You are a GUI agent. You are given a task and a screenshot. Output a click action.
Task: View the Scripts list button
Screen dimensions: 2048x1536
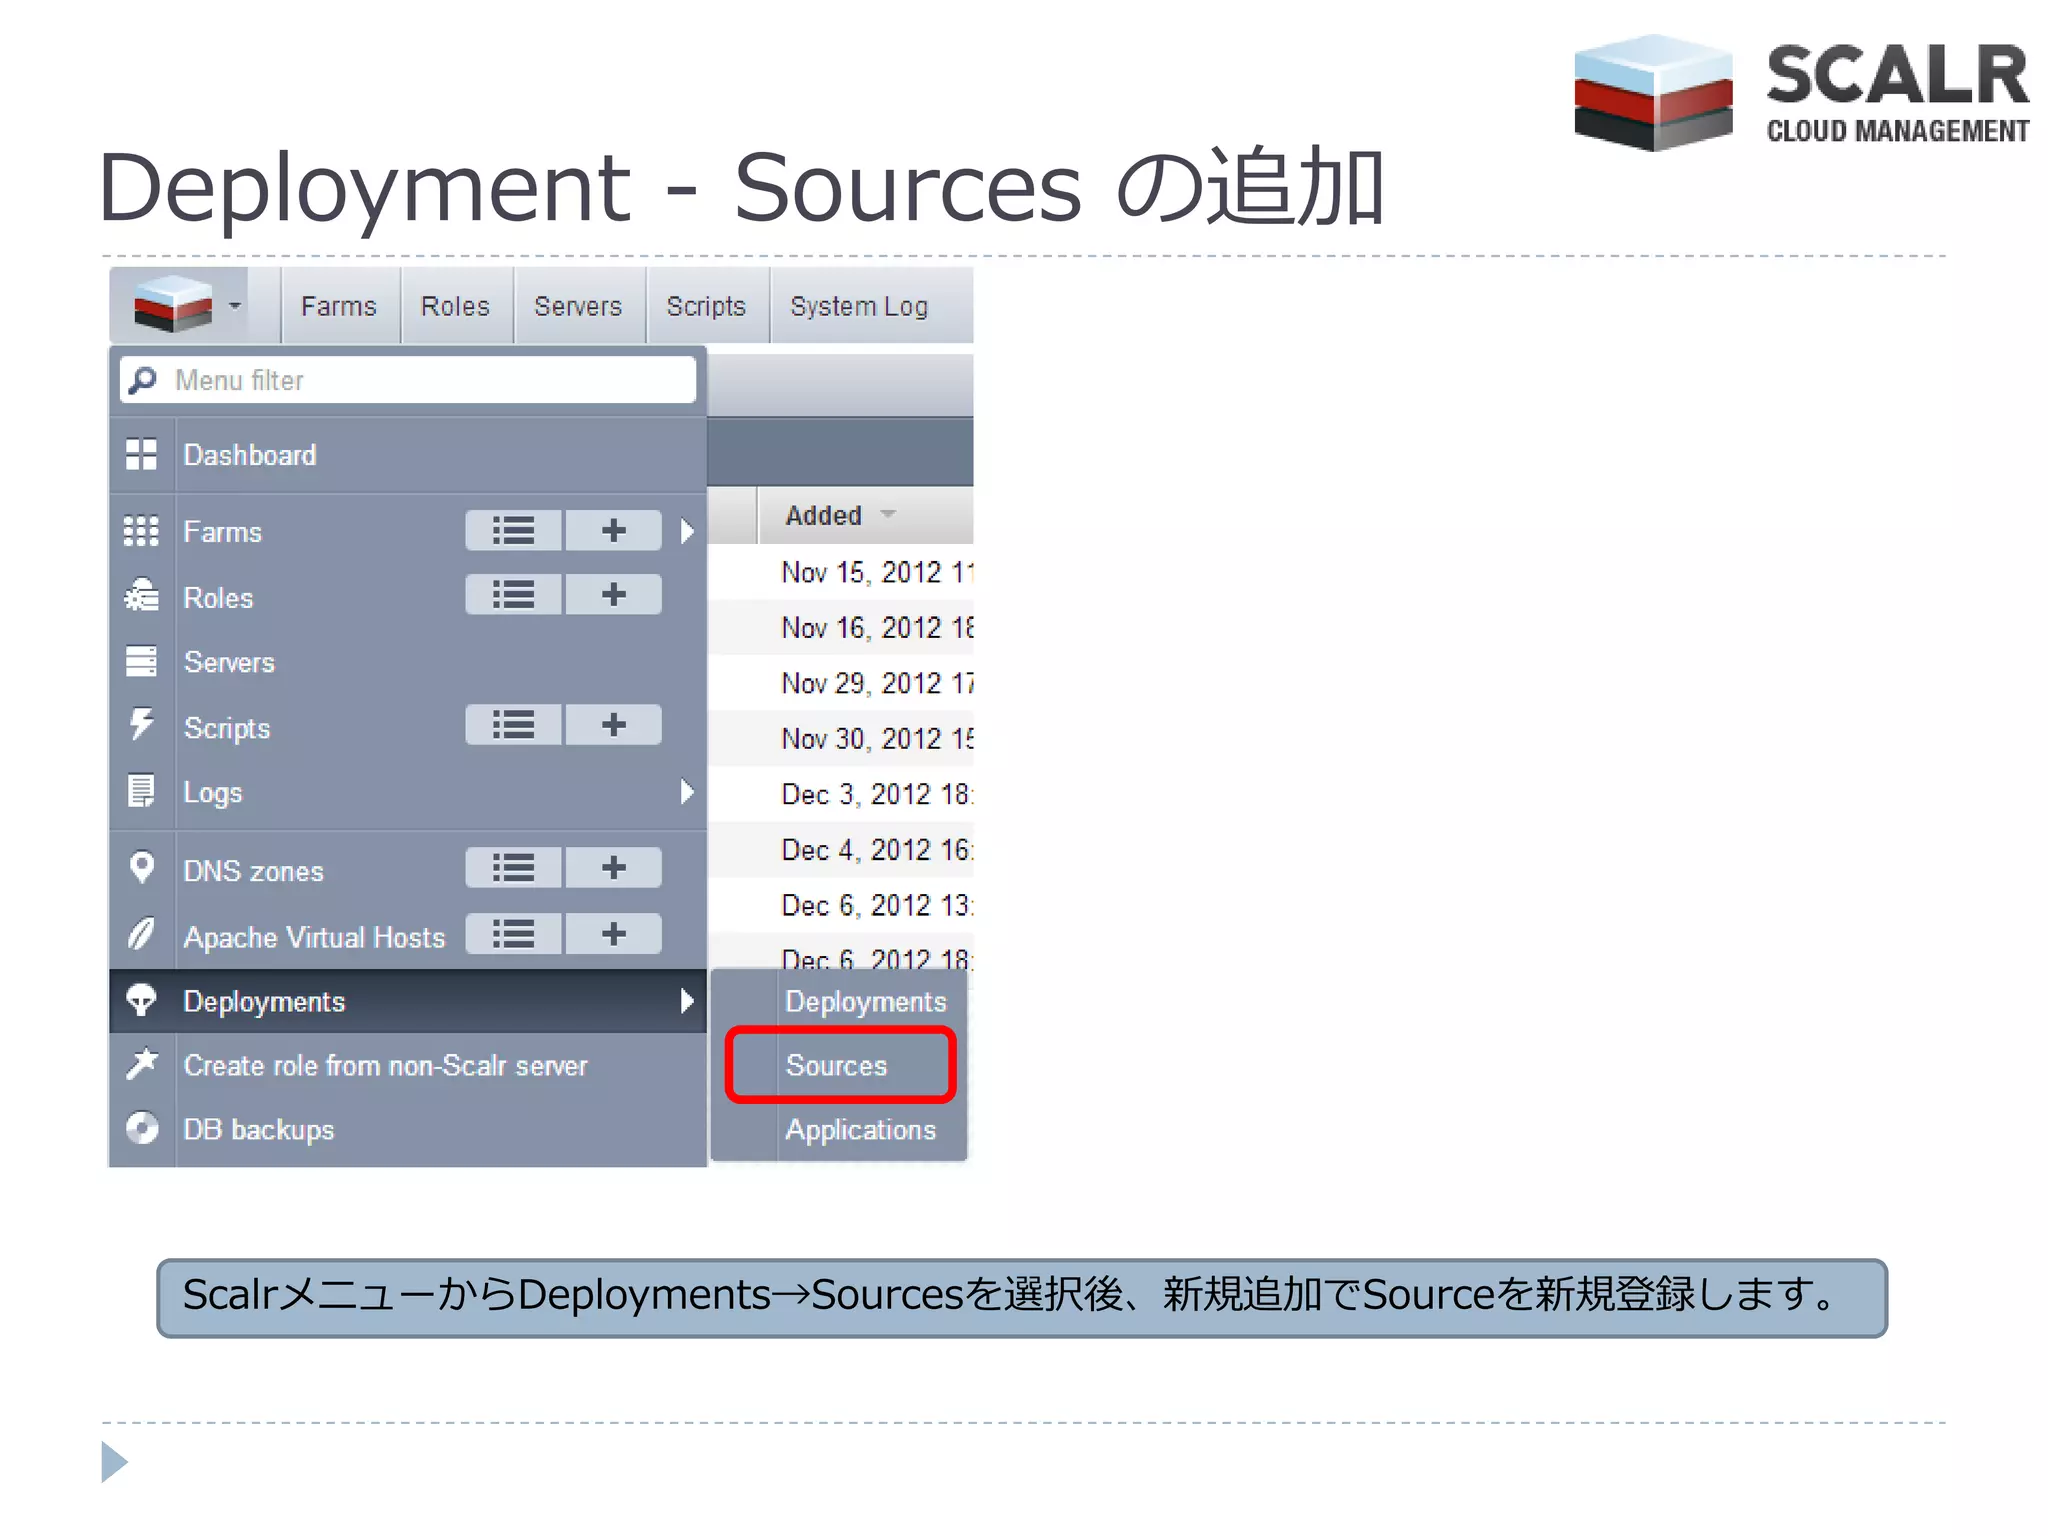[x=513, y=725]
